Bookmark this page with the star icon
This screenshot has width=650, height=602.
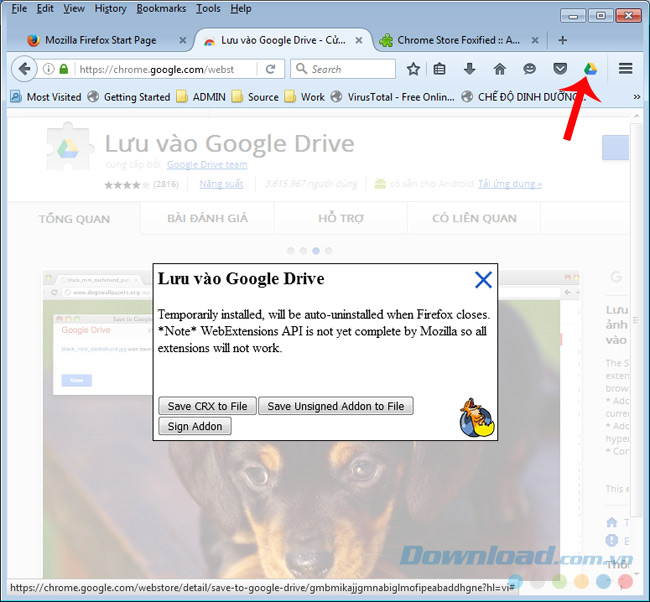click(413, 69)
